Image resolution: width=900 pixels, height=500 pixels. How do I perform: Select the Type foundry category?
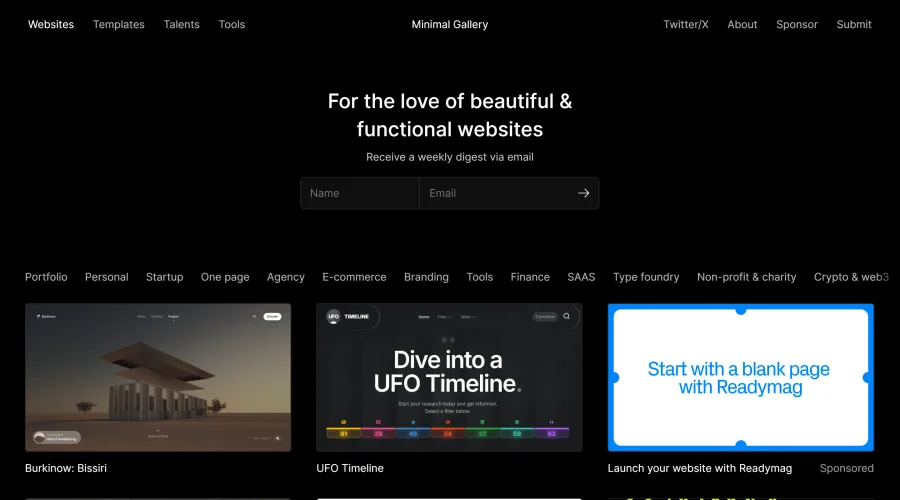(x=646, y=277)
